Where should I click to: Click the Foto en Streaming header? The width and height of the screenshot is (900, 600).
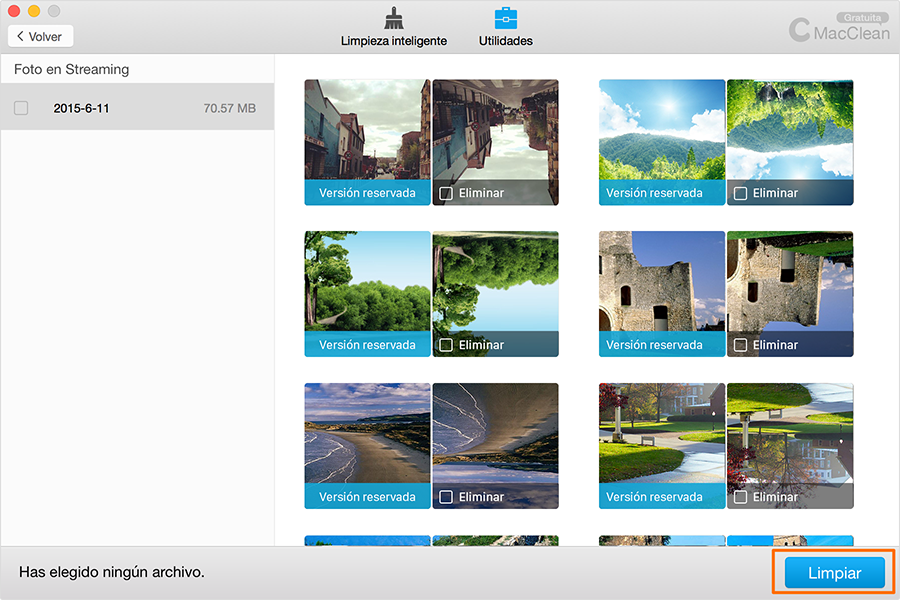pyautogui.click(x=71, y=70)
